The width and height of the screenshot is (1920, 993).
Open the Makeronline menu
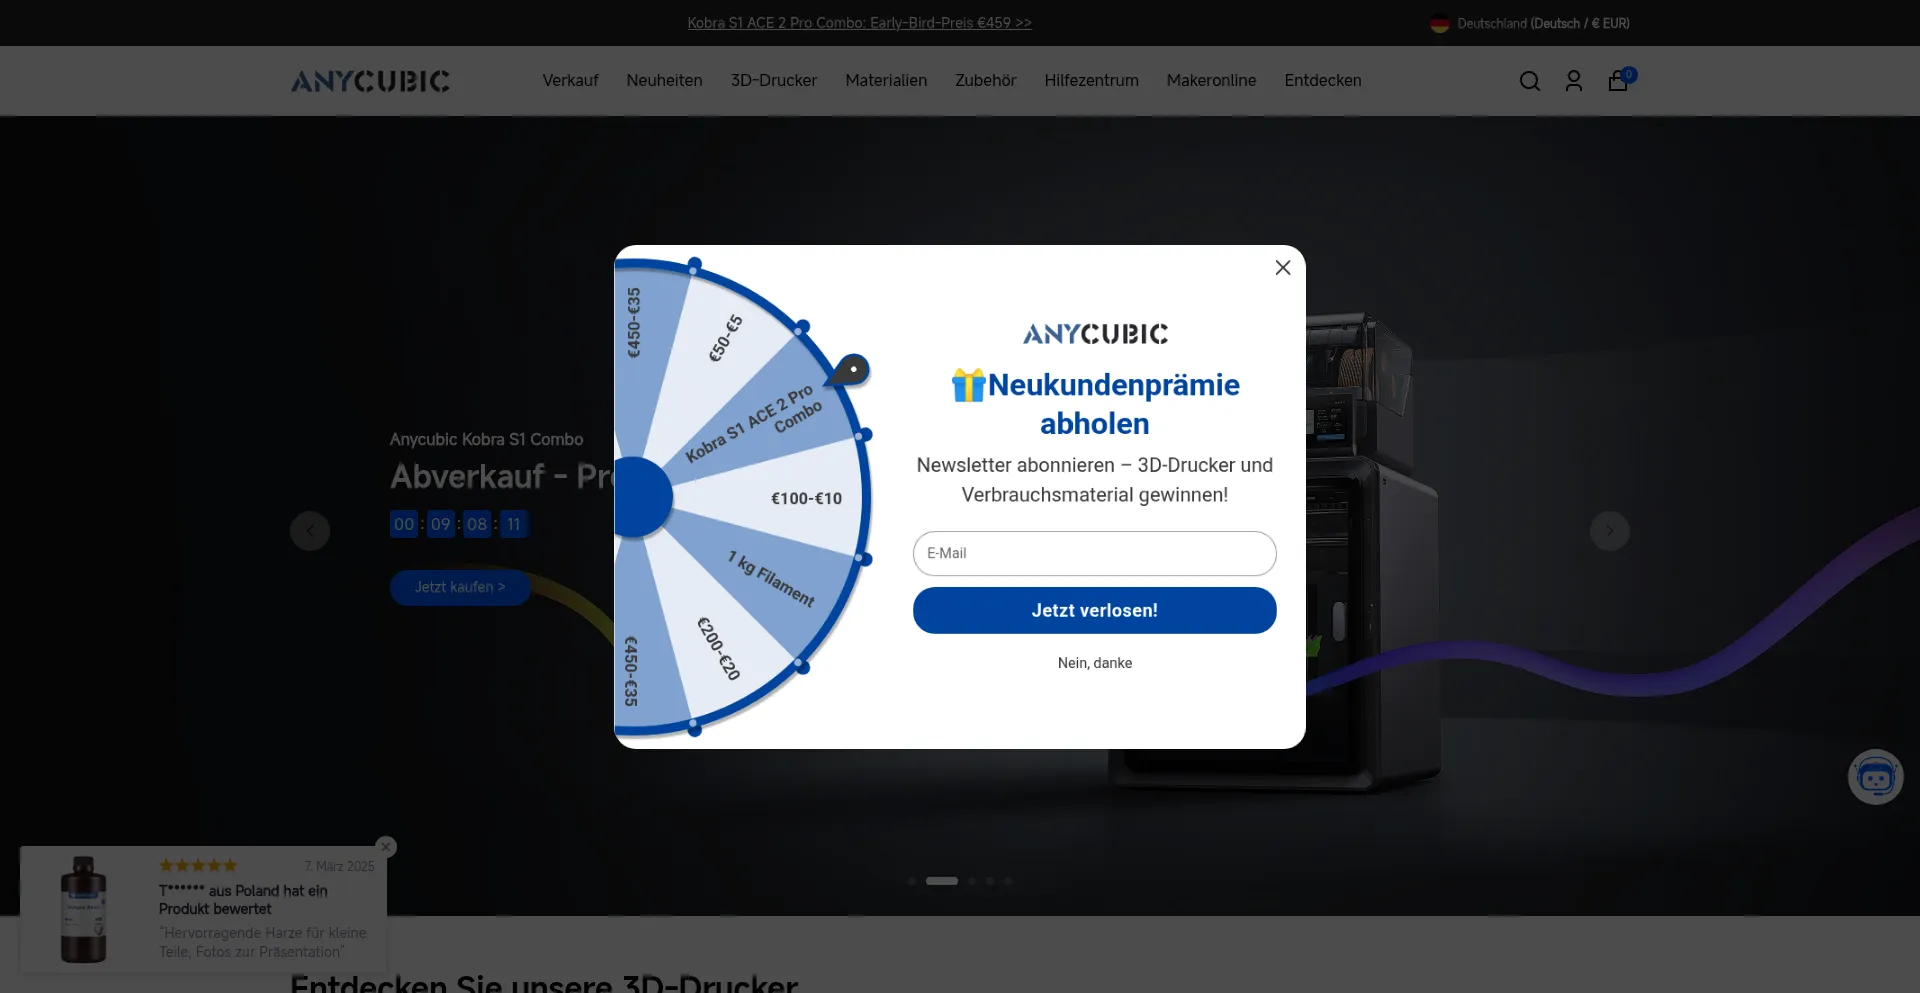tap(1211, 80)
